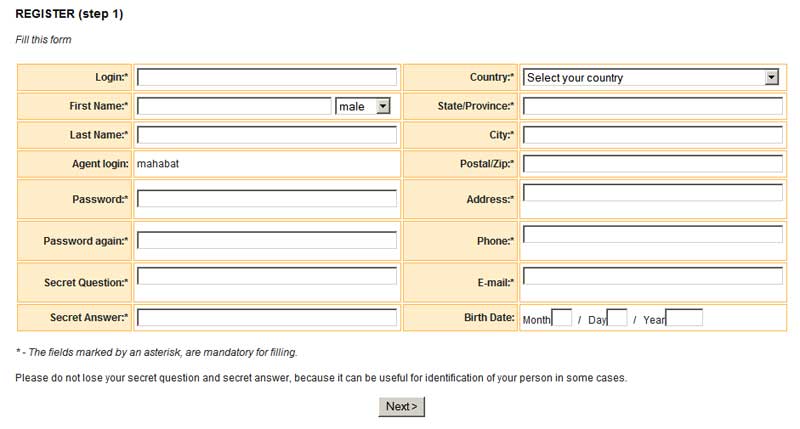Focus the Secret Answer field
800x429 pixels.
pyautogui.click(x=266, y=318)
